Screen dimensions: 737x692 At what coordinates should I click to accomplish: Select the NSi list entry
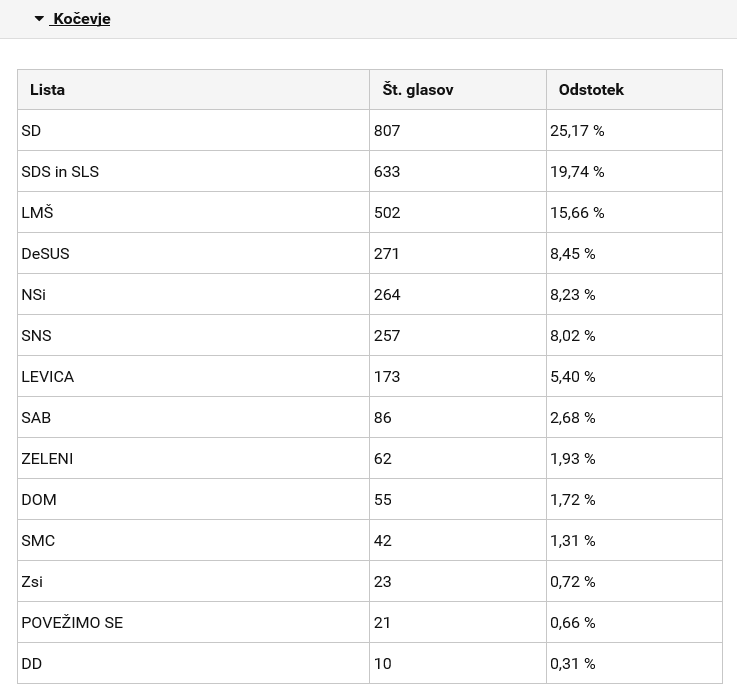[x=193, y=294]
